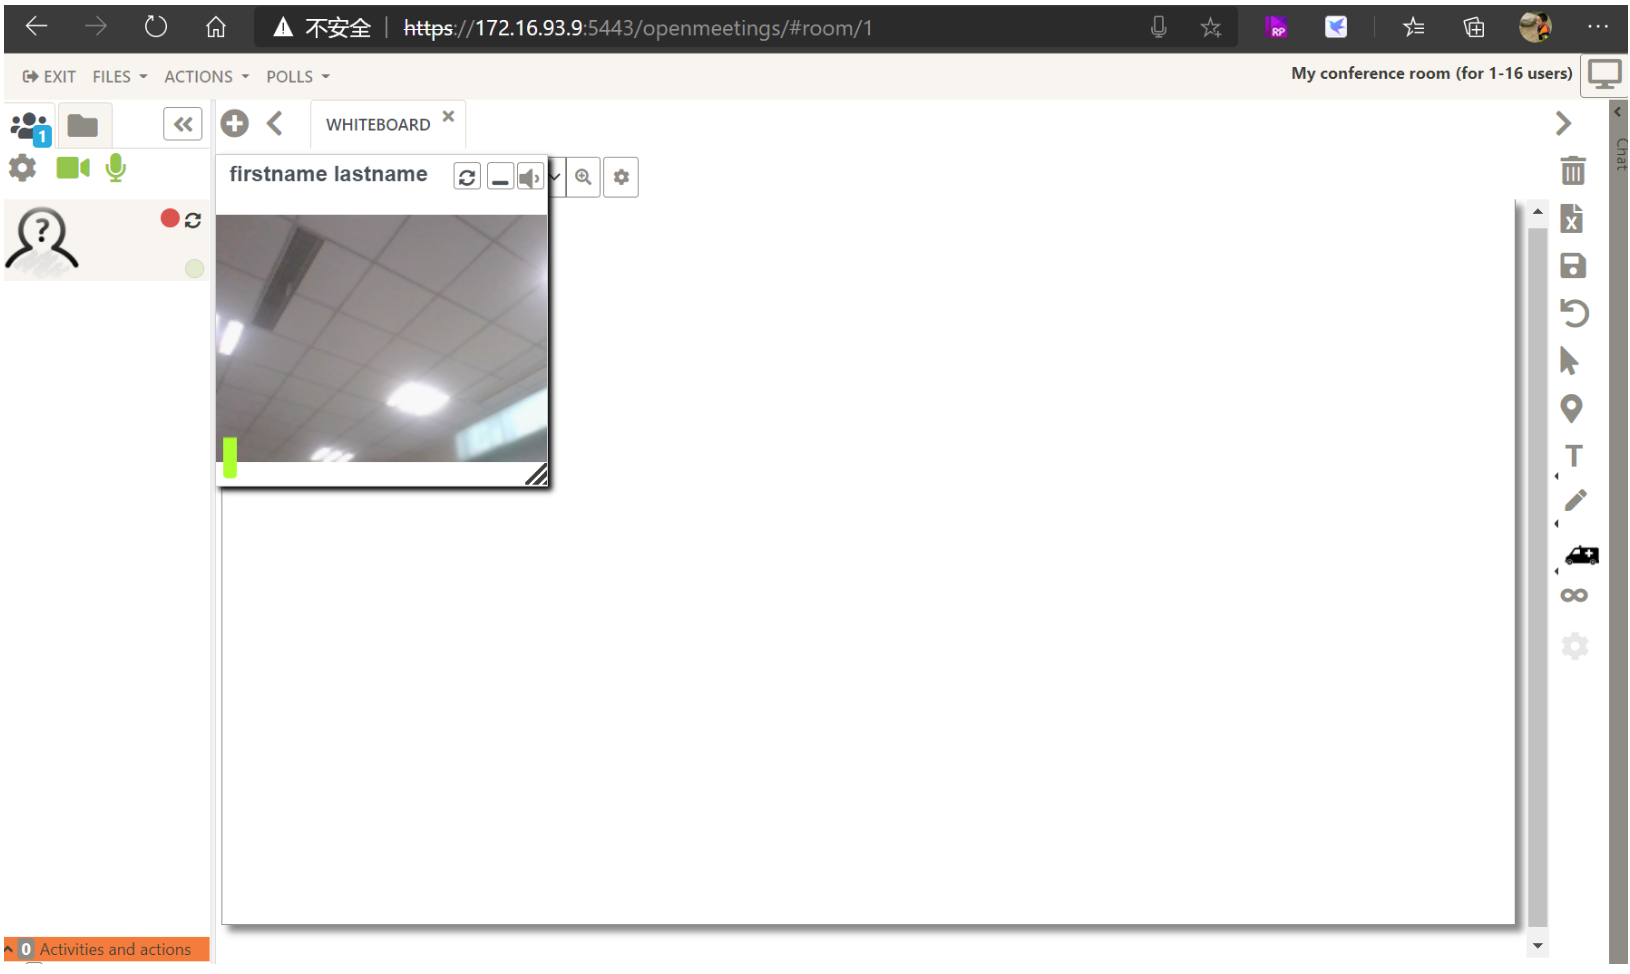Click the whiteboard vertical scrollbar
The image size is (1630, 974).
coord(1537,570)
